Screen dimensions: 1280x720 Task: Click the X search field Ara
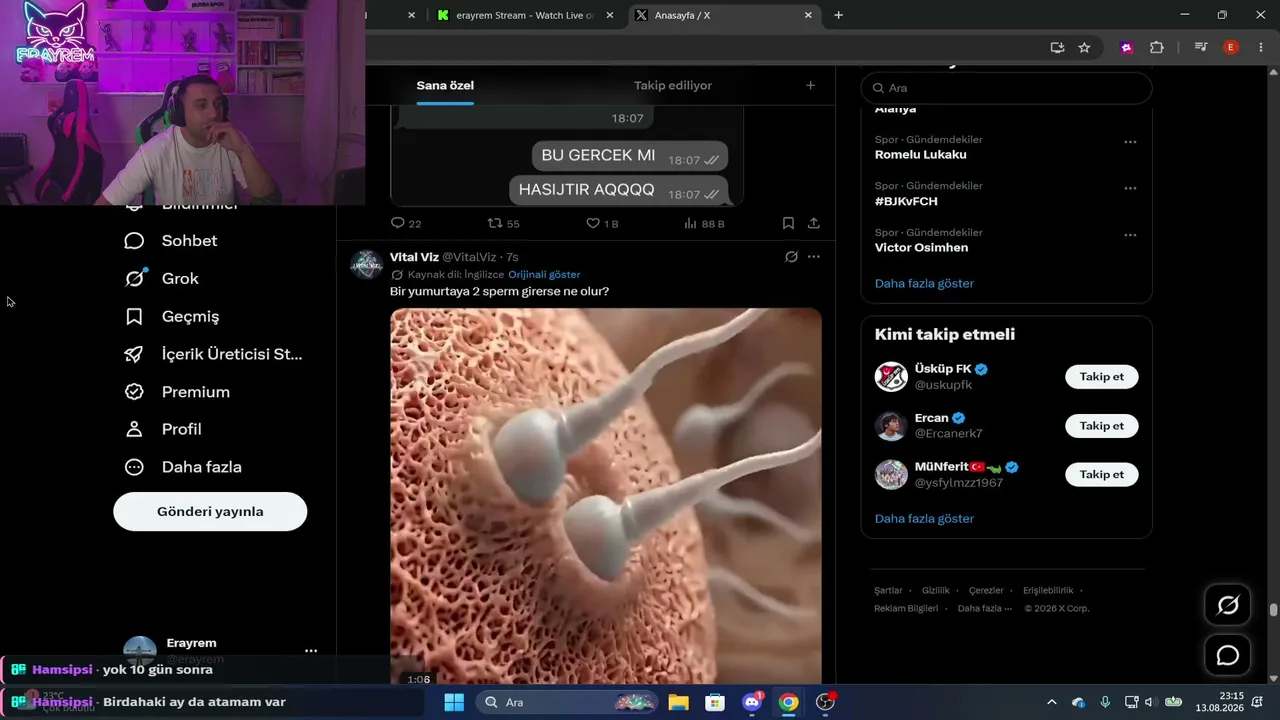[1007, 88]
